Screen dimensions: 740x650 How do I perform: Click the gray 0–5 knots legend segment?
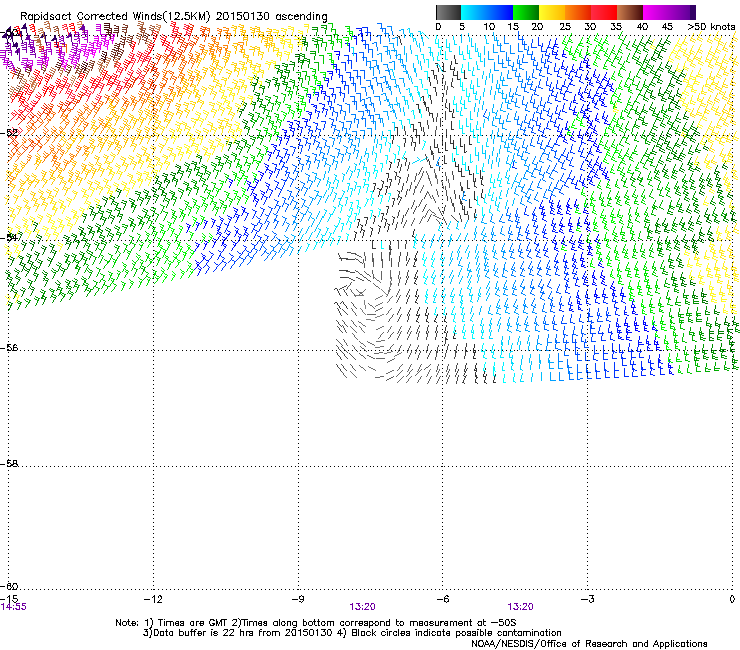(x=448, y=12)
